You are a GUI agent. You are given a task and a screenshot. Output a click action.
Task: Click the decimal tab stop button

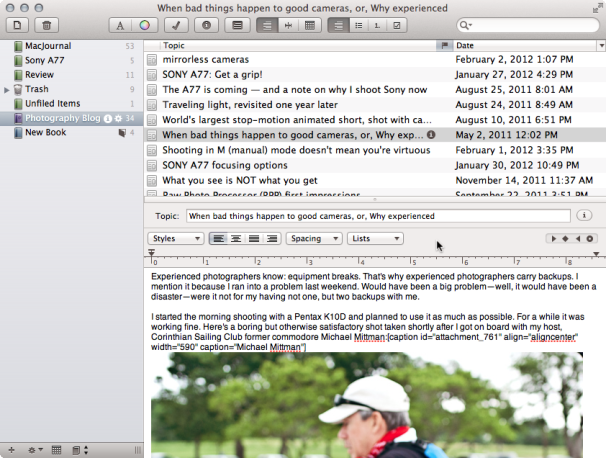click(590, 238)
